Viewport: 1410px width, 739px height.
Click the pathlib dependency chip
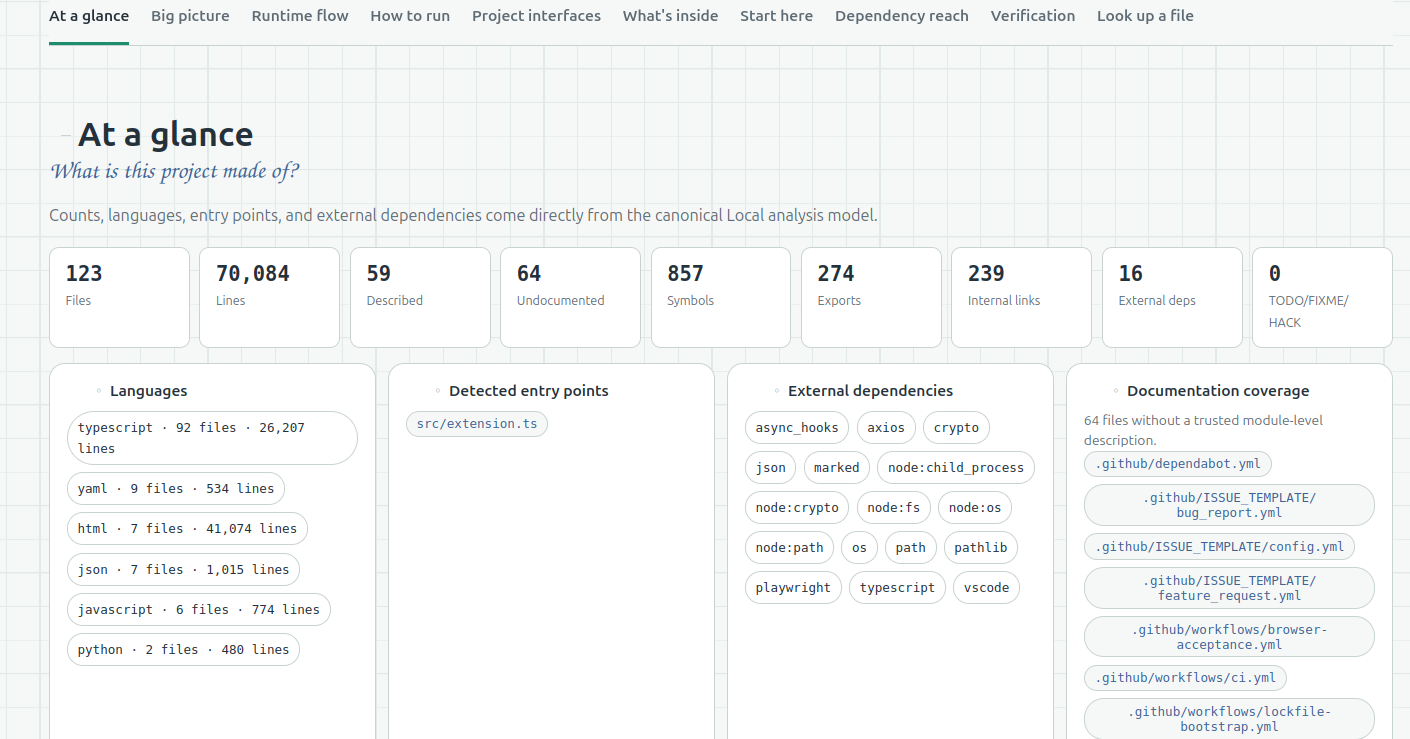coord(981,548)
